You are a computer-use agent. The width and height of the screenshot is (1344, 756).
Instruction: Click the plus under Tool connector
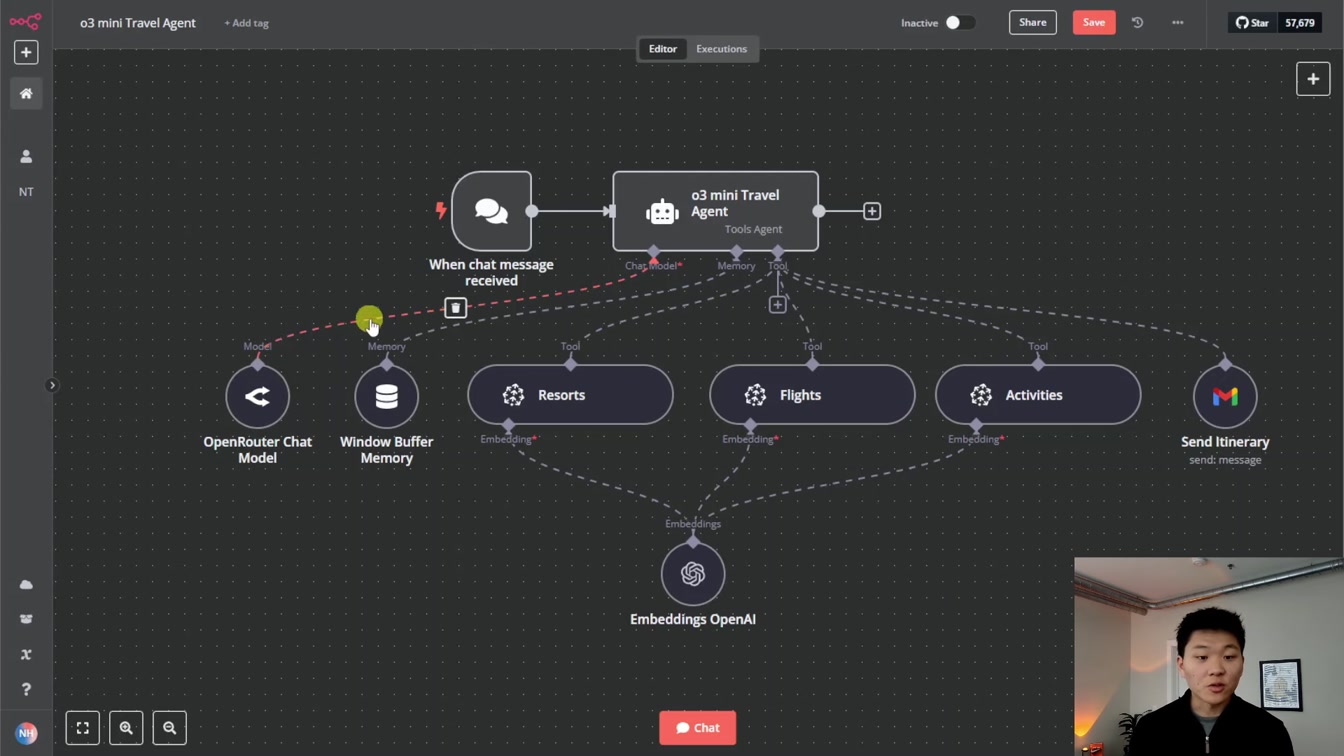(x=777, y=305)
